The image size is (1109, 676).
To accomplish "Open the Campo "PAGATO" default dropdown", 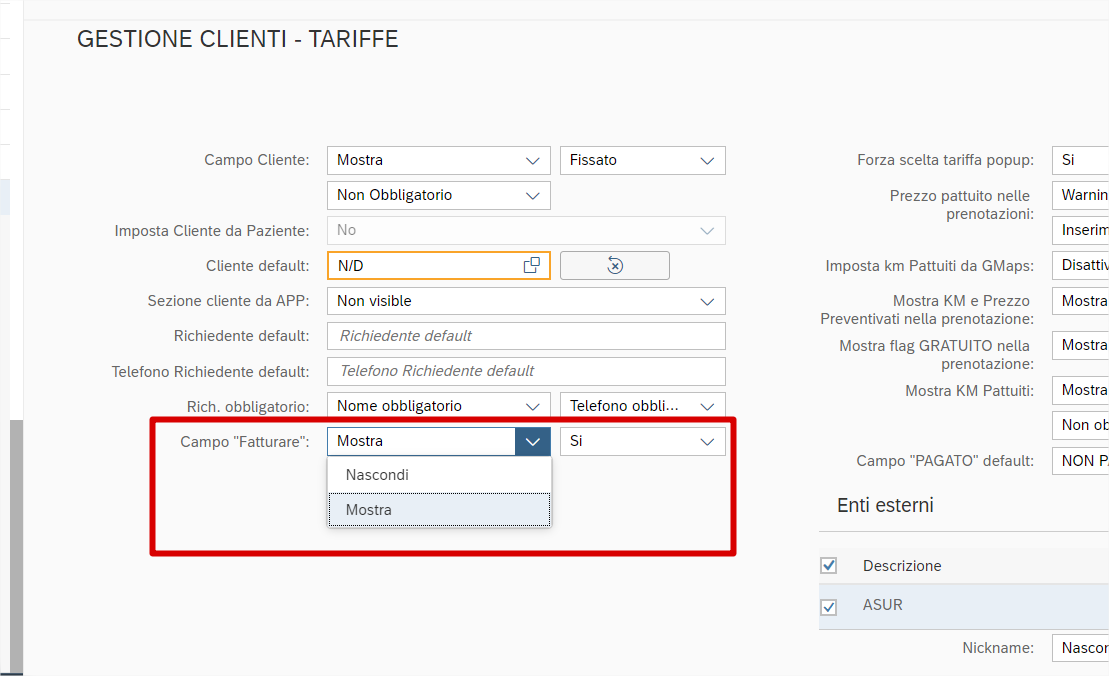I will (x=1080, y=461).
